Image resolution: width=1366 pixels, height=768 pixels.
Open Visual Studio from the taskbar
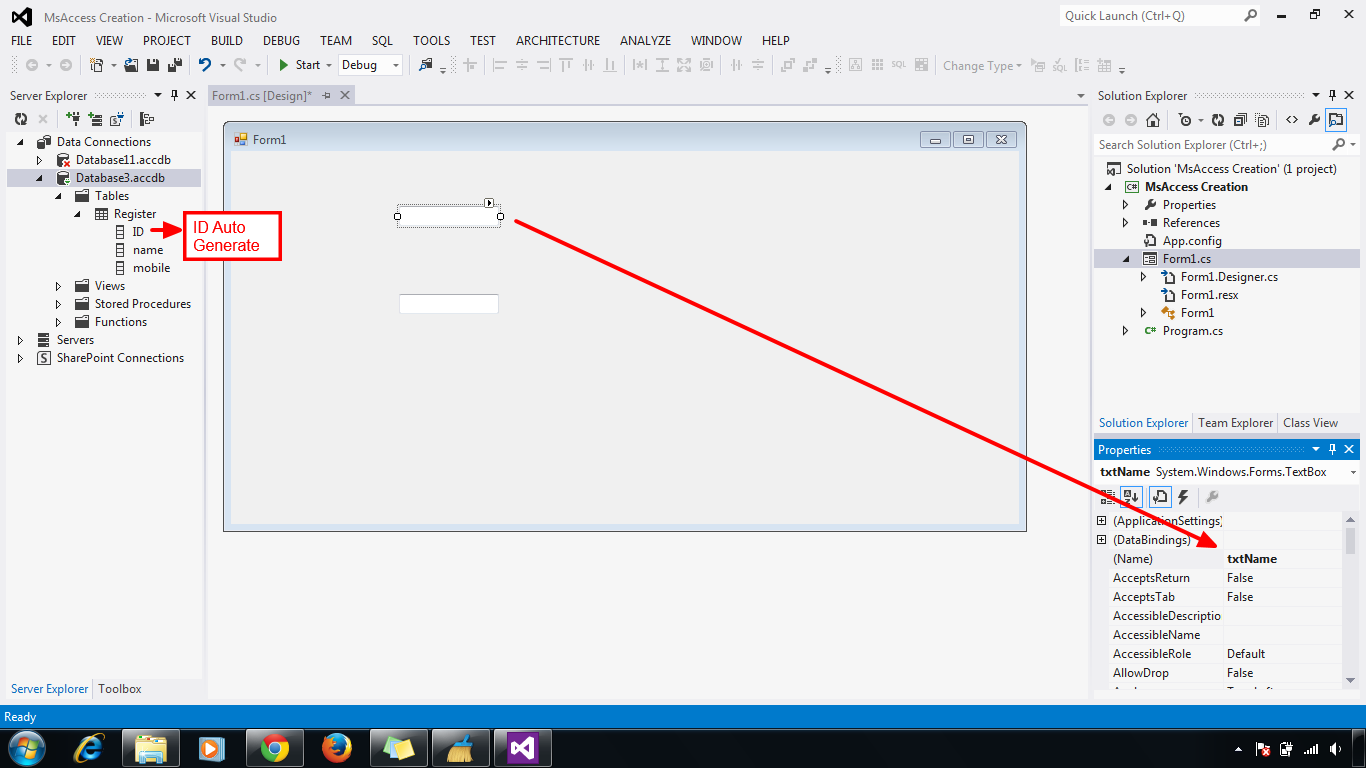point(525,748)
